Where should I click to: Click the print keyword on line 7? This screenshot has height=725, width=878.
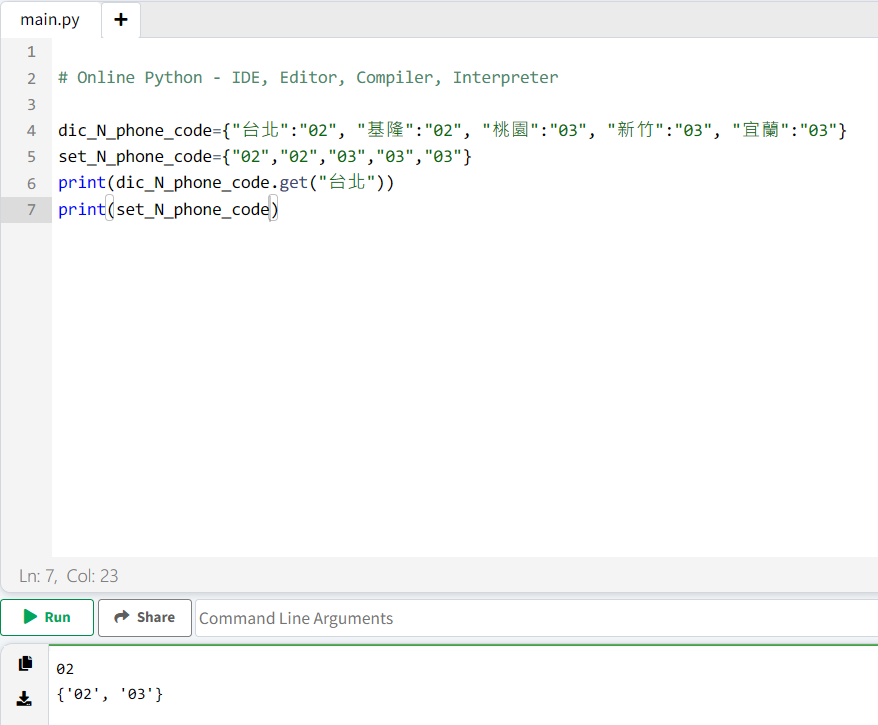point(82,209)
